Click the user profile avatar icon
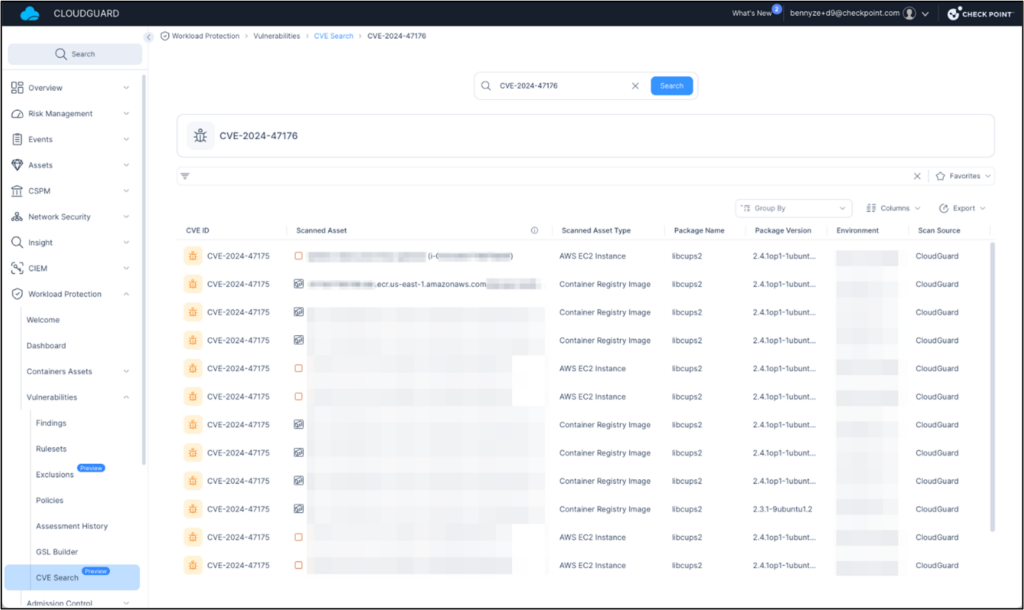Screen dimensions: 1024x610 [908, 14]
